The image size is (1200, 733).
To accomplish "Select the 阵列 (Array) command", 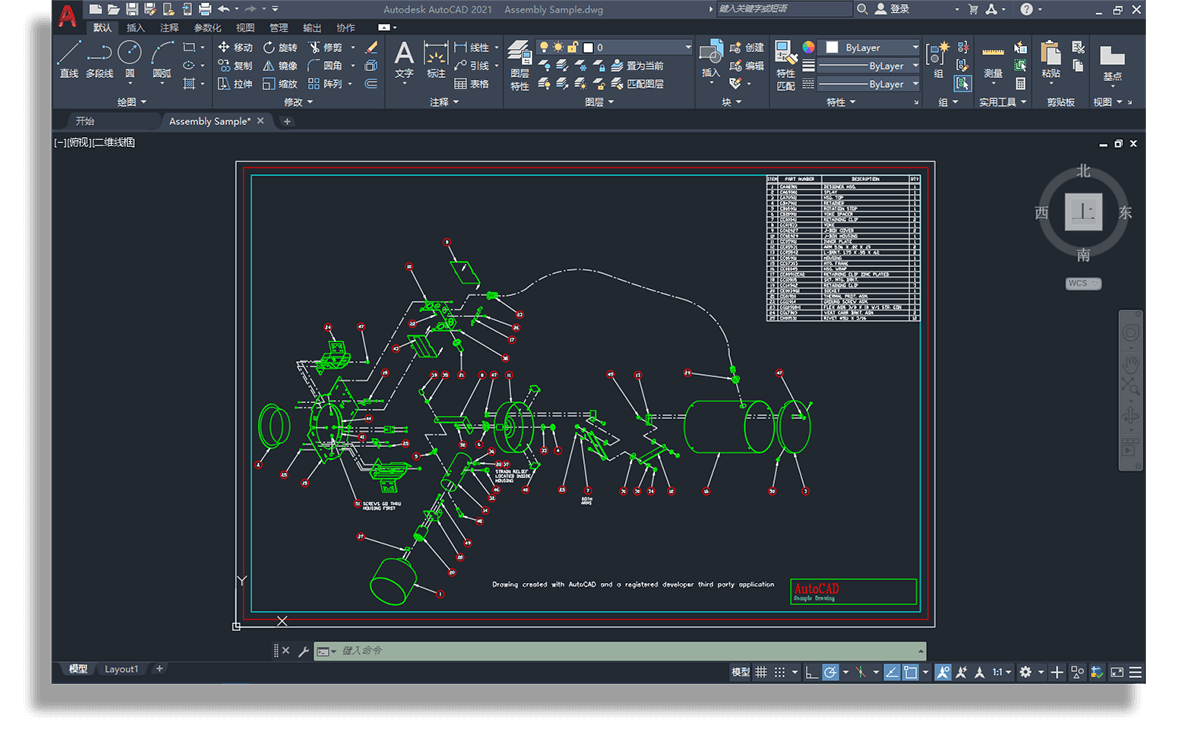I will click(326, 84).
